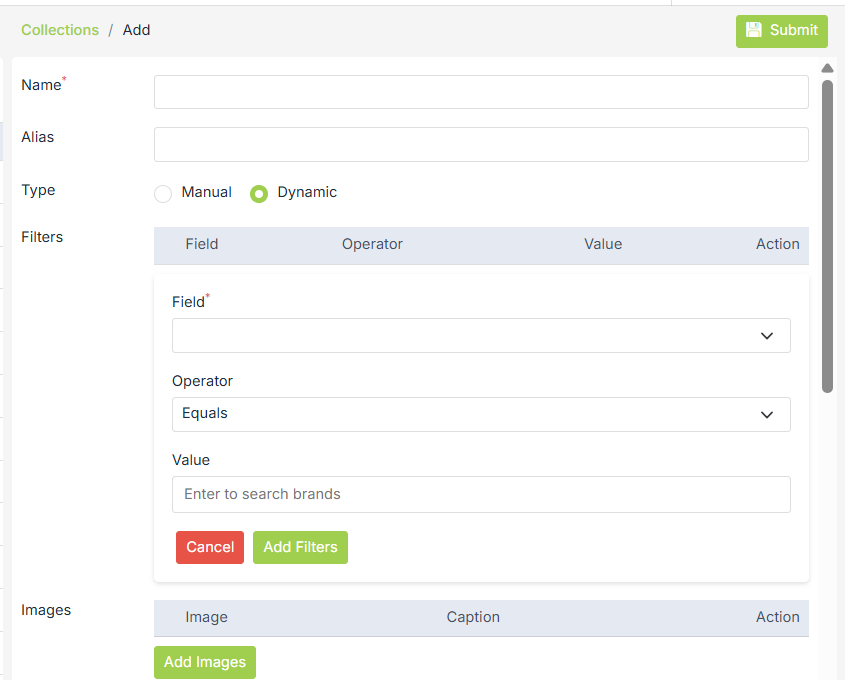Open the Operator dropdown showing Equals

coord(480,414)
